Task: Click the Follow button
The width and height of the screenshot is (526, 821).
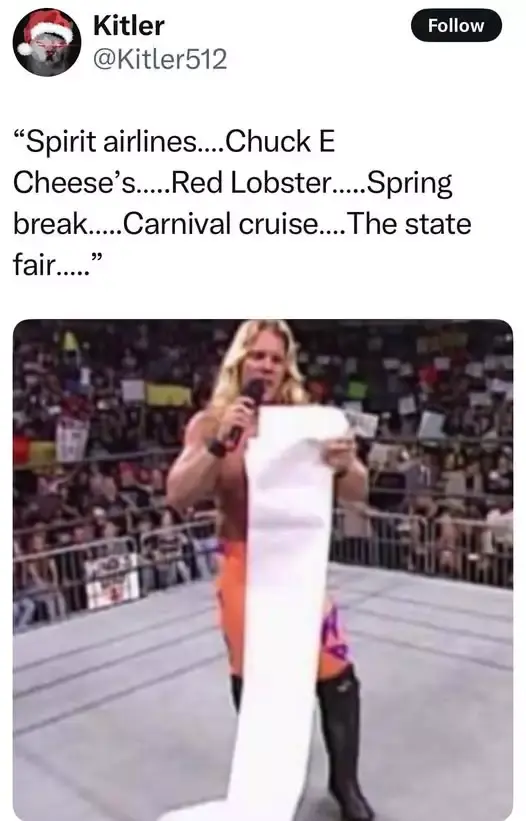Action: click(x=456, y=25)
